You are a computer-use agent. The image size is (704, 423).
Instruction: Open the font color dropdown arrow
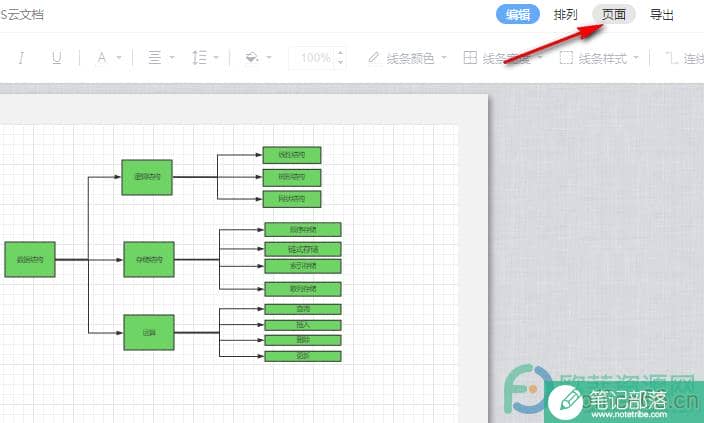tap(119, 57)
